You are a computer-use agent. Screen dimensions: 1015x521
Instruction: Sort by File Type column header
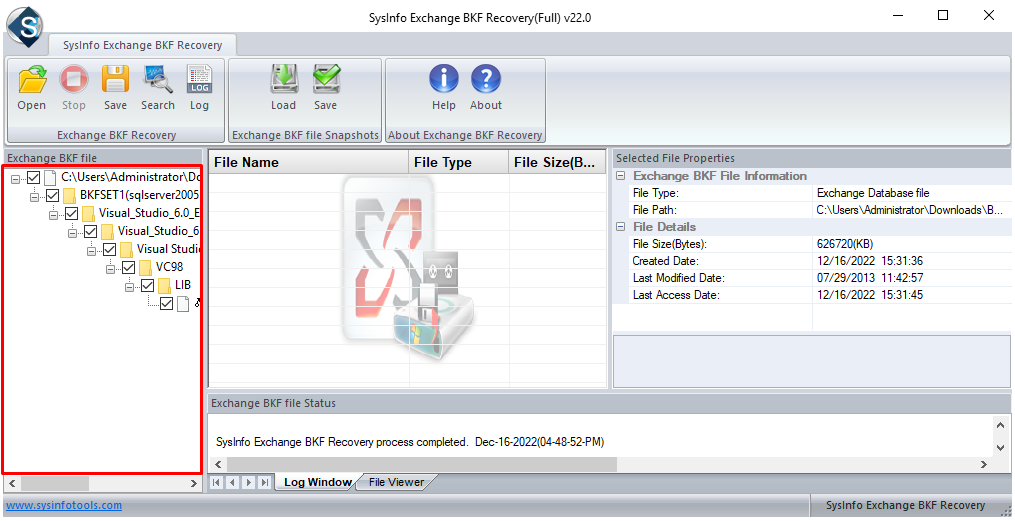(x=458, y=162)
